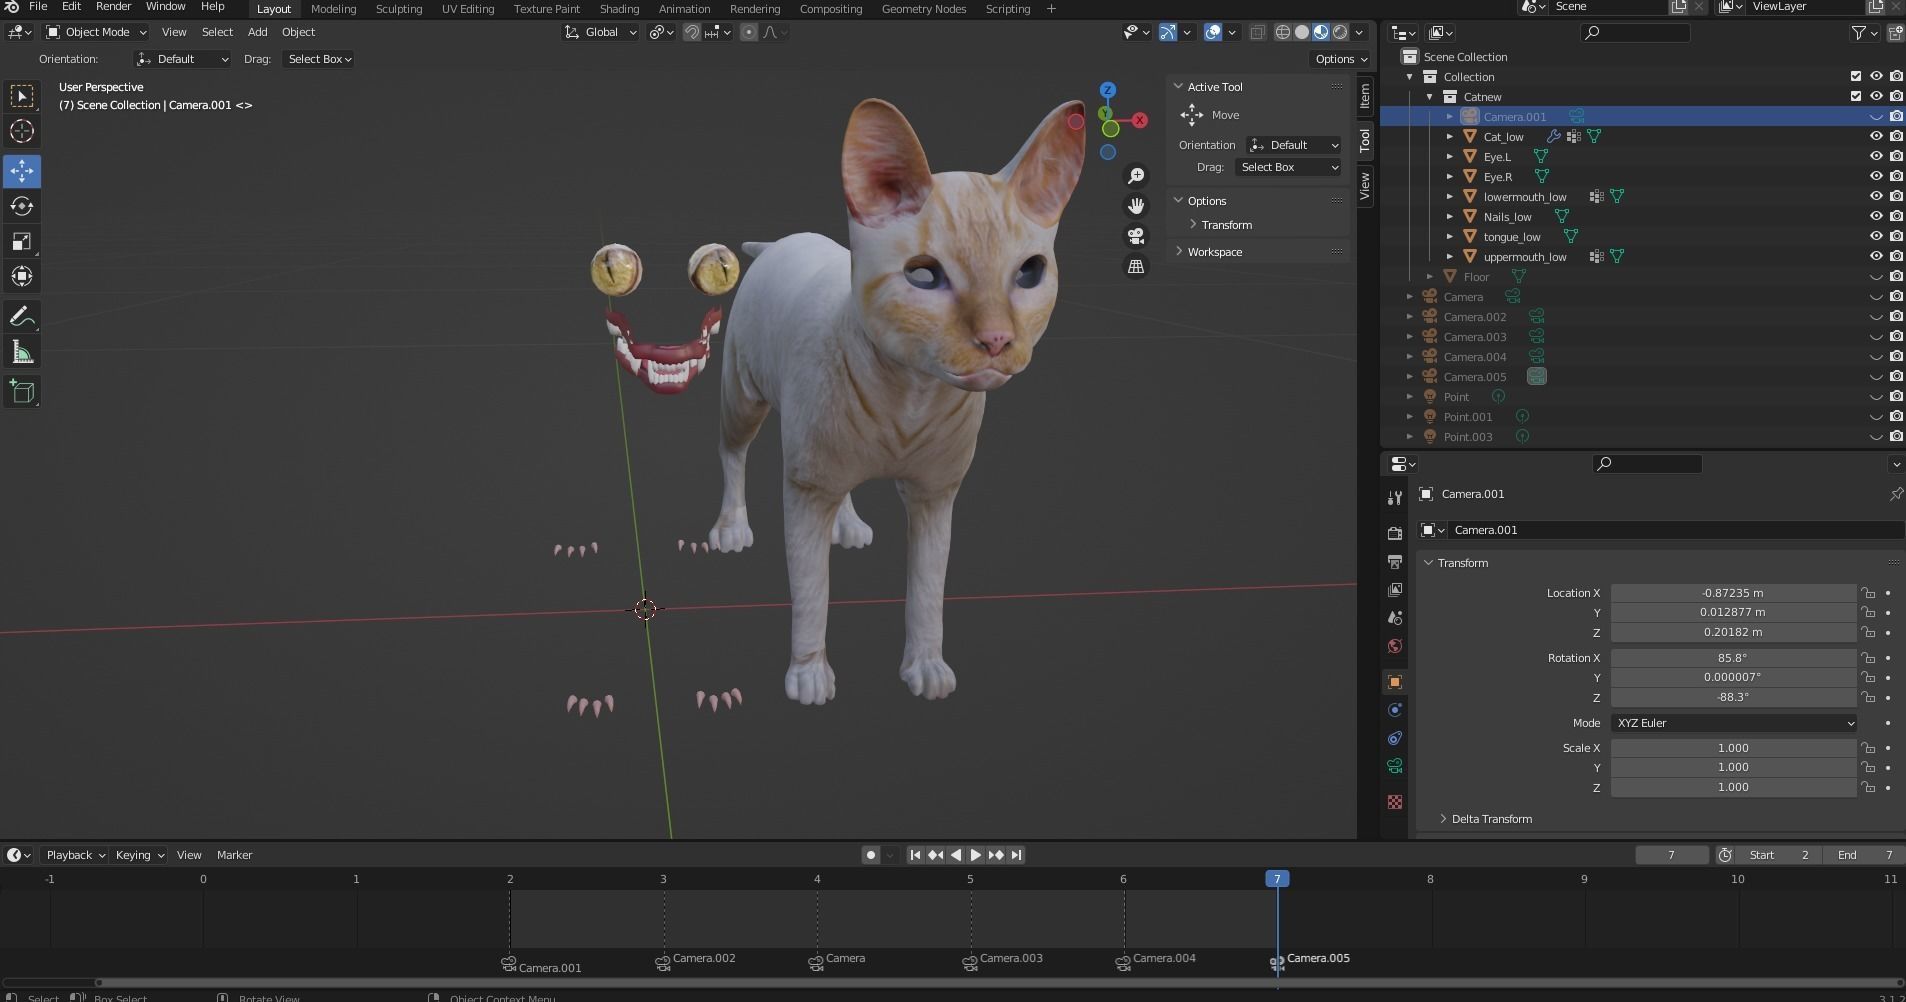1906x1002 pixels.
Task: Open Geometry Nodes workspace tab
Action: [923, 9]
